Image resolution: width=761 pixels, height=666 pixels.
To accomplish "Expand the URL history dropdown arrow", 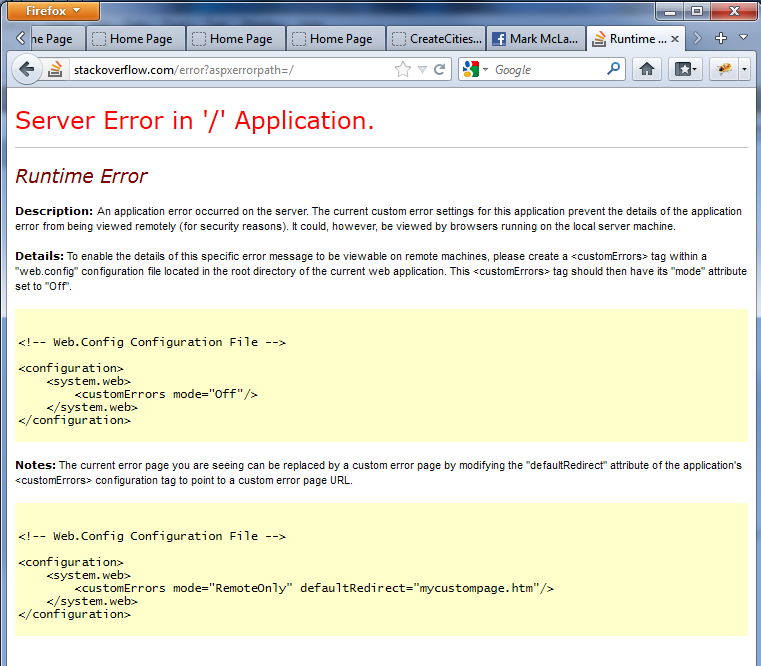I will 422,70.
